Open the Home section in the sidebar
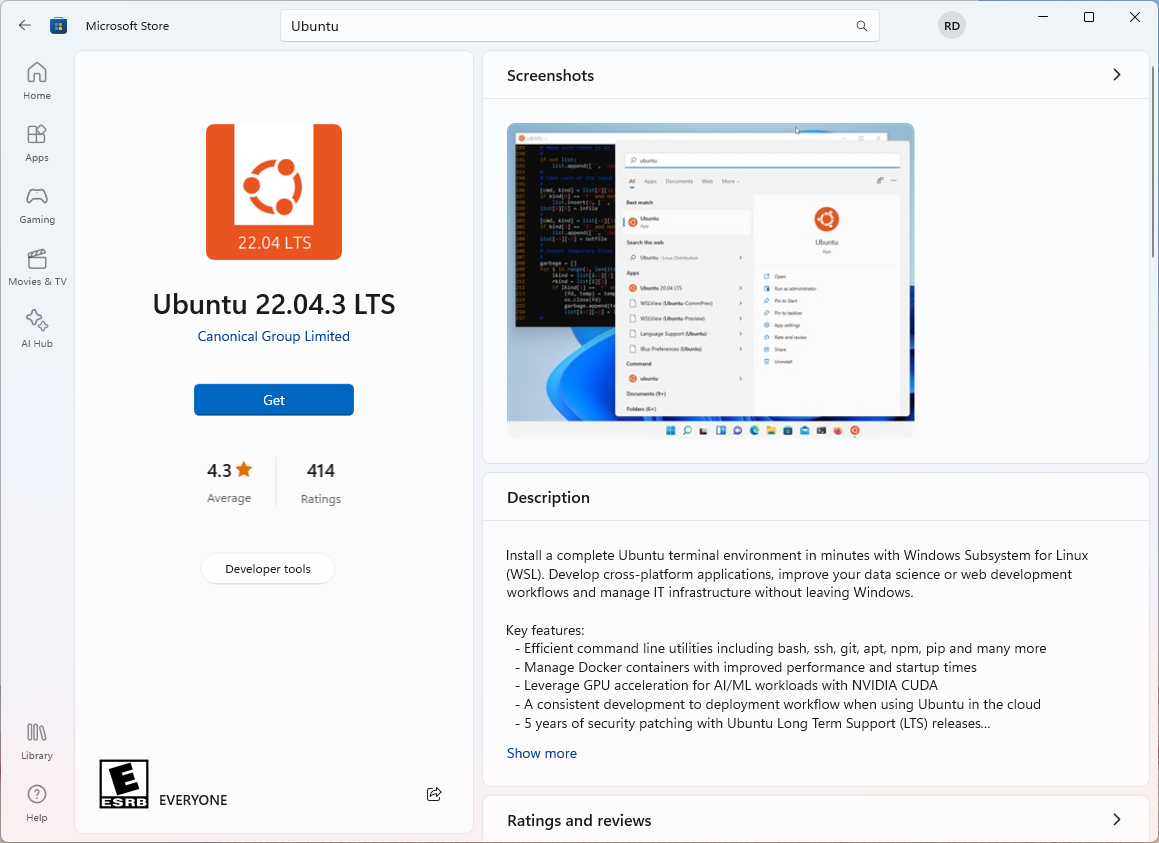Image resolution: width=1159 pixels, height=843 pixels. click(x=36, y=80)
